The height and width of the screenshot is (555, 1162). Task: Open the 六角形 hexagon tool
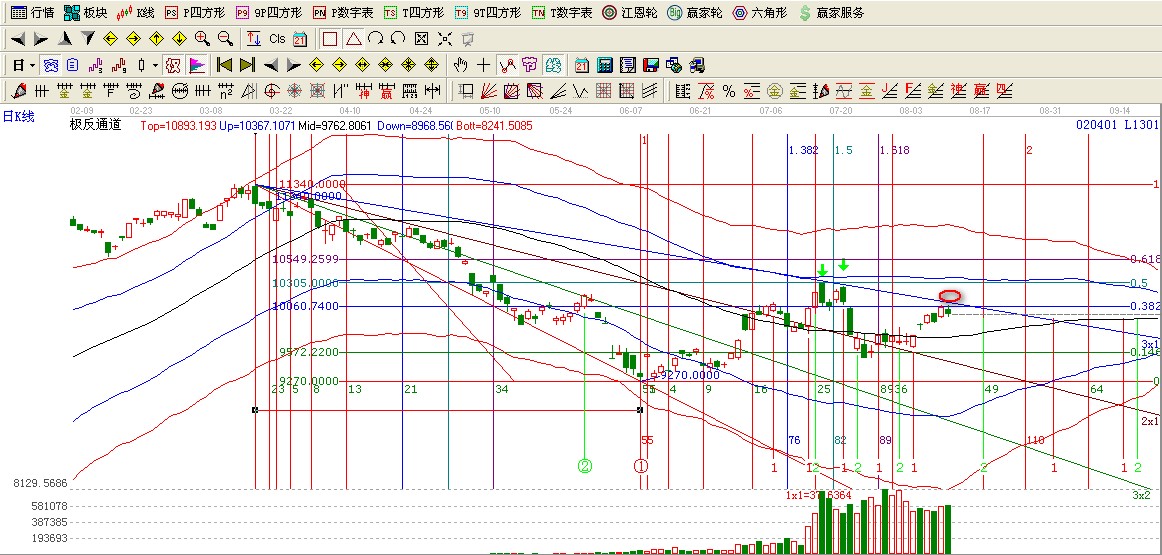[x=760, y=13]
